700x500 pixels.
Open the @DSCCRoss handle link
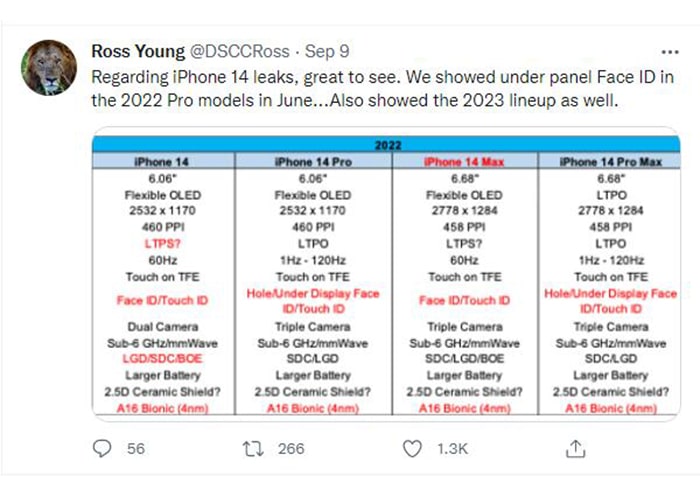pos(240,51)
